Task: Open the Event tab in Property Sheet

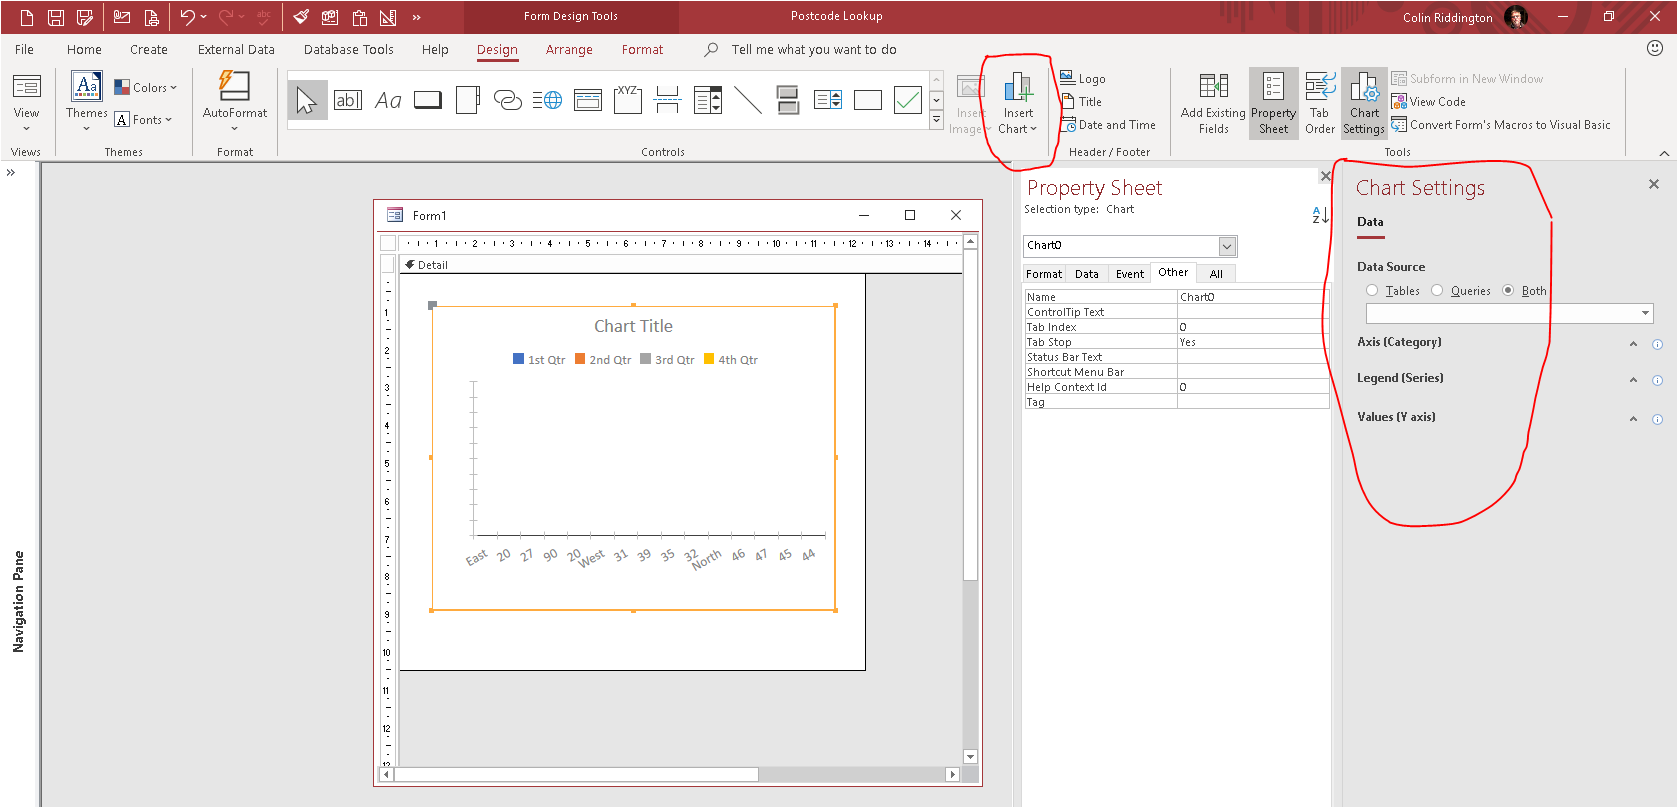Action: pos(1130,274)
